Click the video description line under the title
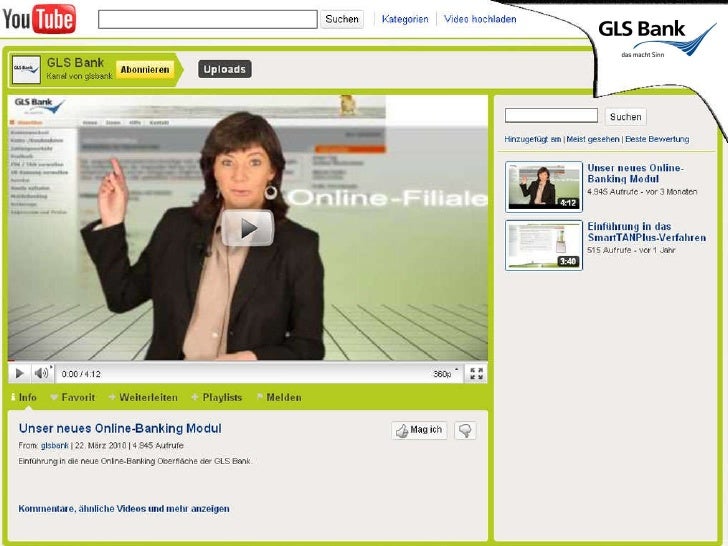 click(x=135, y=461)
